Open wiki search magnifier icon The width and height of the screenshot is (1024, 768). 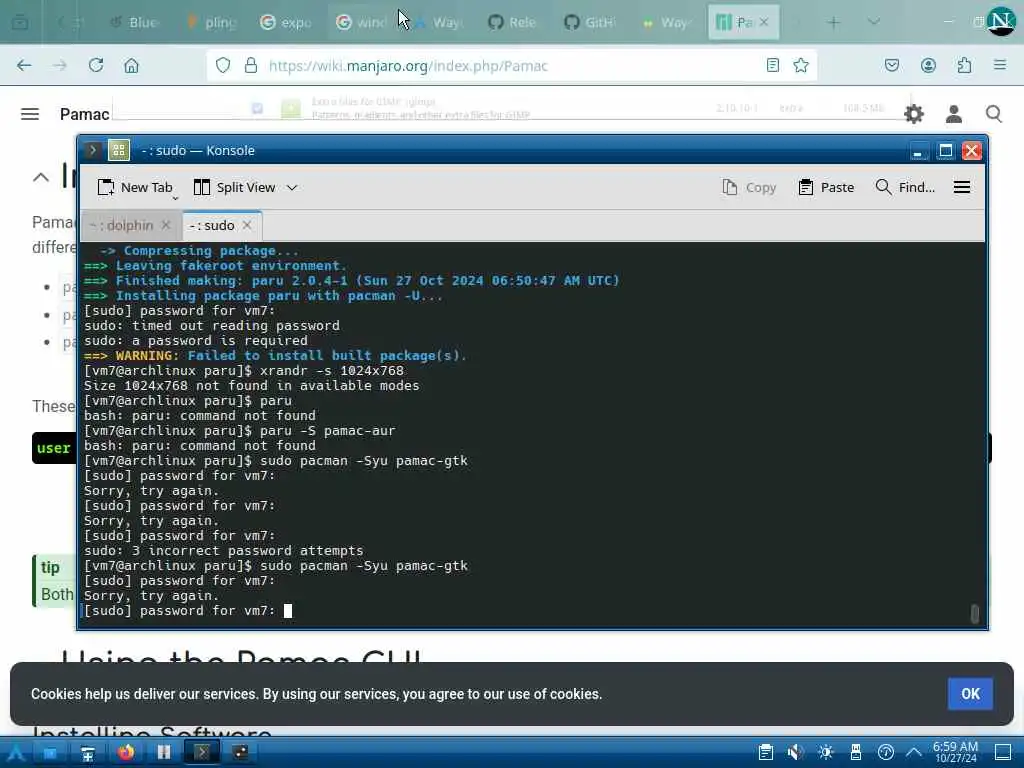click(x=994, y=114)
